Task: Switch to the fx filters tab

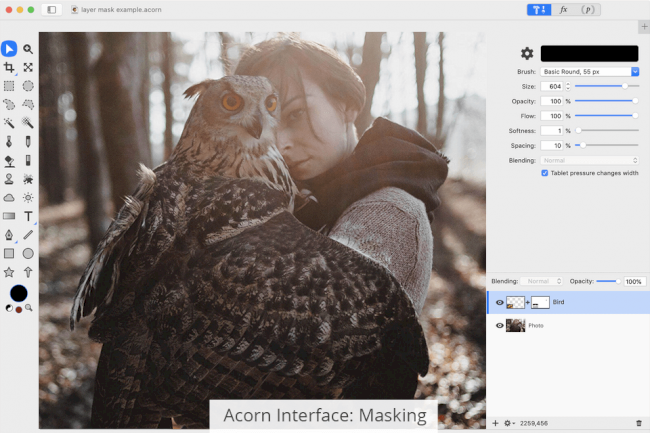Action: click(563, 10)
